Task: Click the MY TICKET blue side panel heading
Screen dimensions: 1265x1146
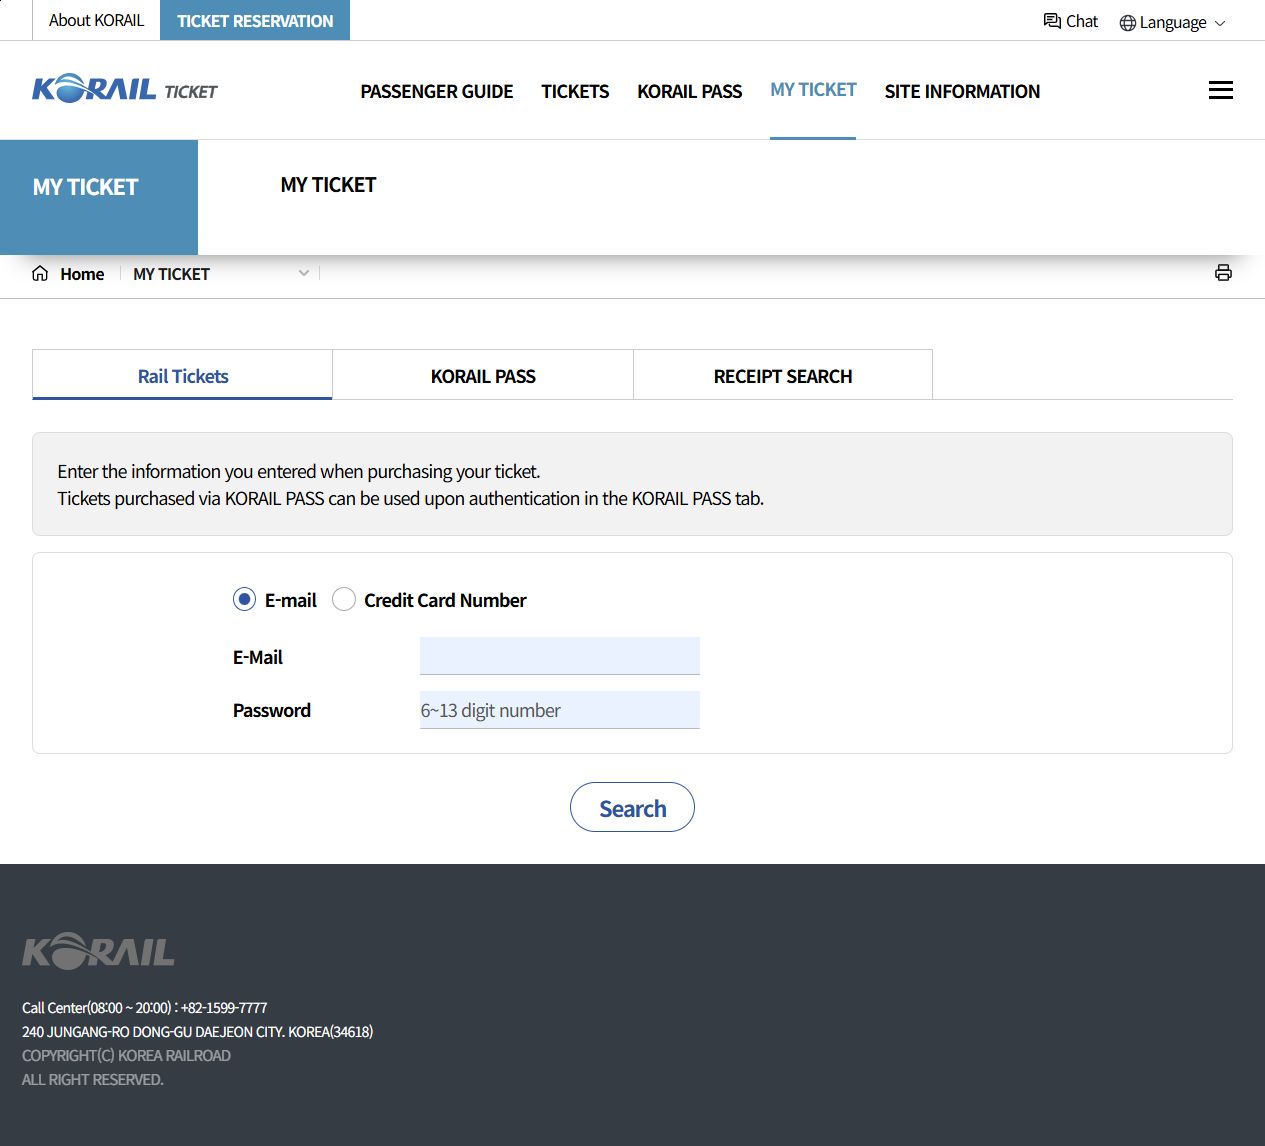Action: tap(85, 187)
